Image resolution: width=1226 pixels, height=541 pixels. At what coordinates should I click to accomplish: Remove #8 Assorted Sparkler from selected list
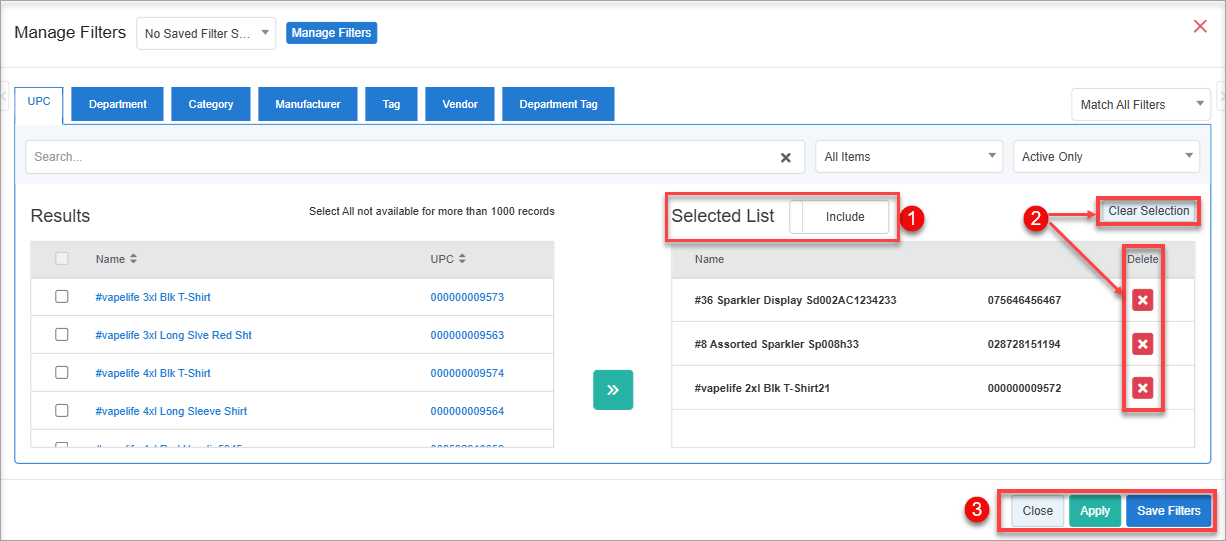1142,344
